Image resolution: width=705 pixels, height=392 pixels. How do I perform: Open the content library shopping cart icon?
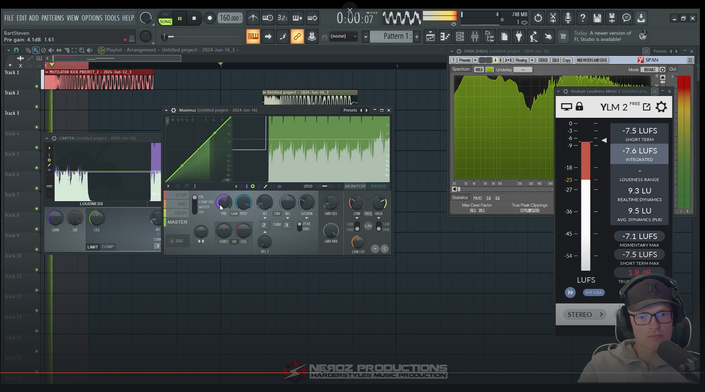(x=563, y=36)
